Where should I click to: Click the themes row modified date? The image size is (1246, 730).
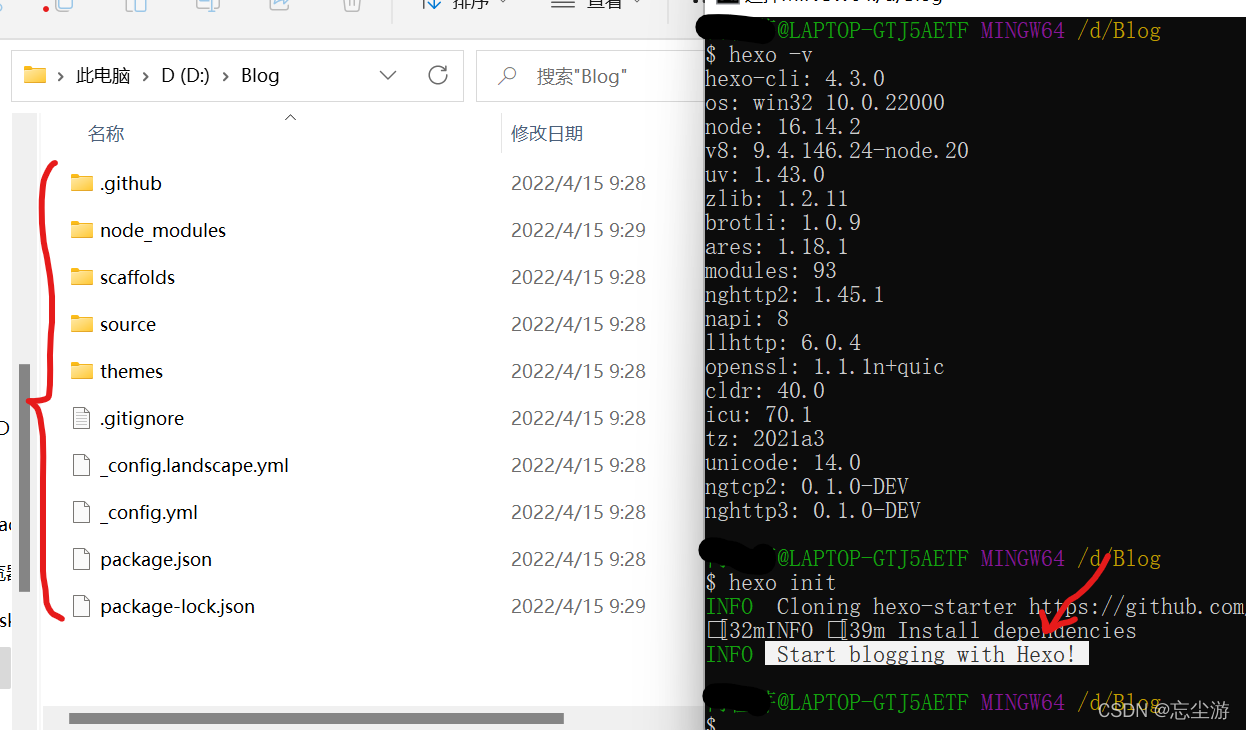tap(578, 371)
